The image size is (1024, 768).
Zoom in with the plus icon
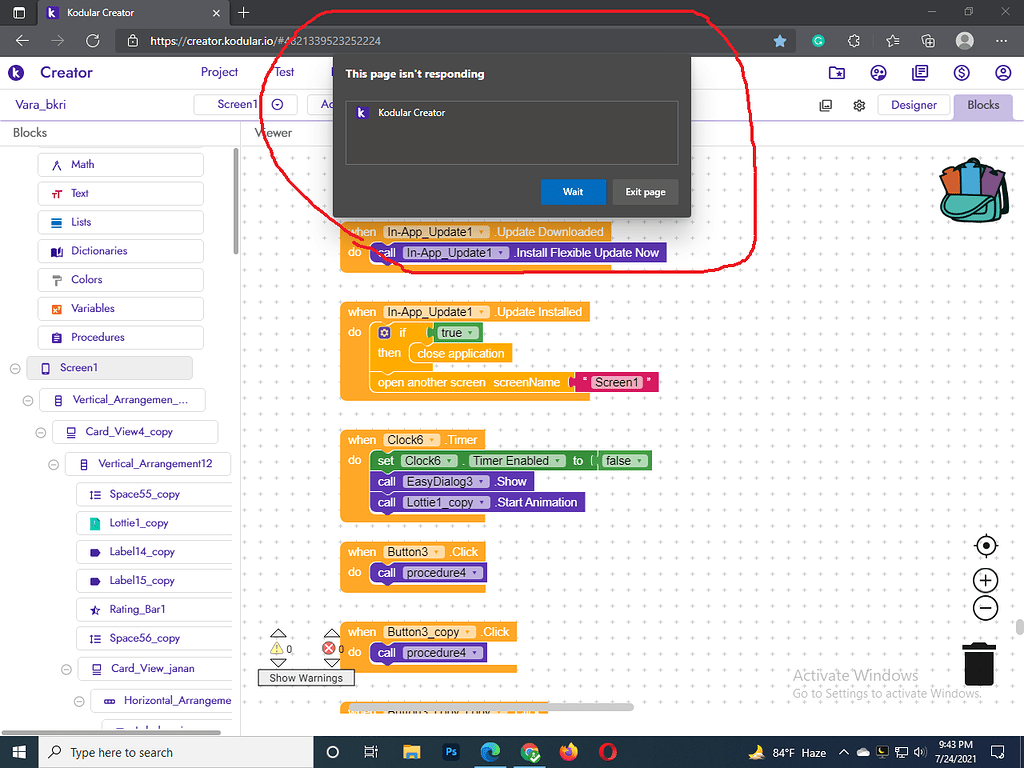click(x=985, y=580)
